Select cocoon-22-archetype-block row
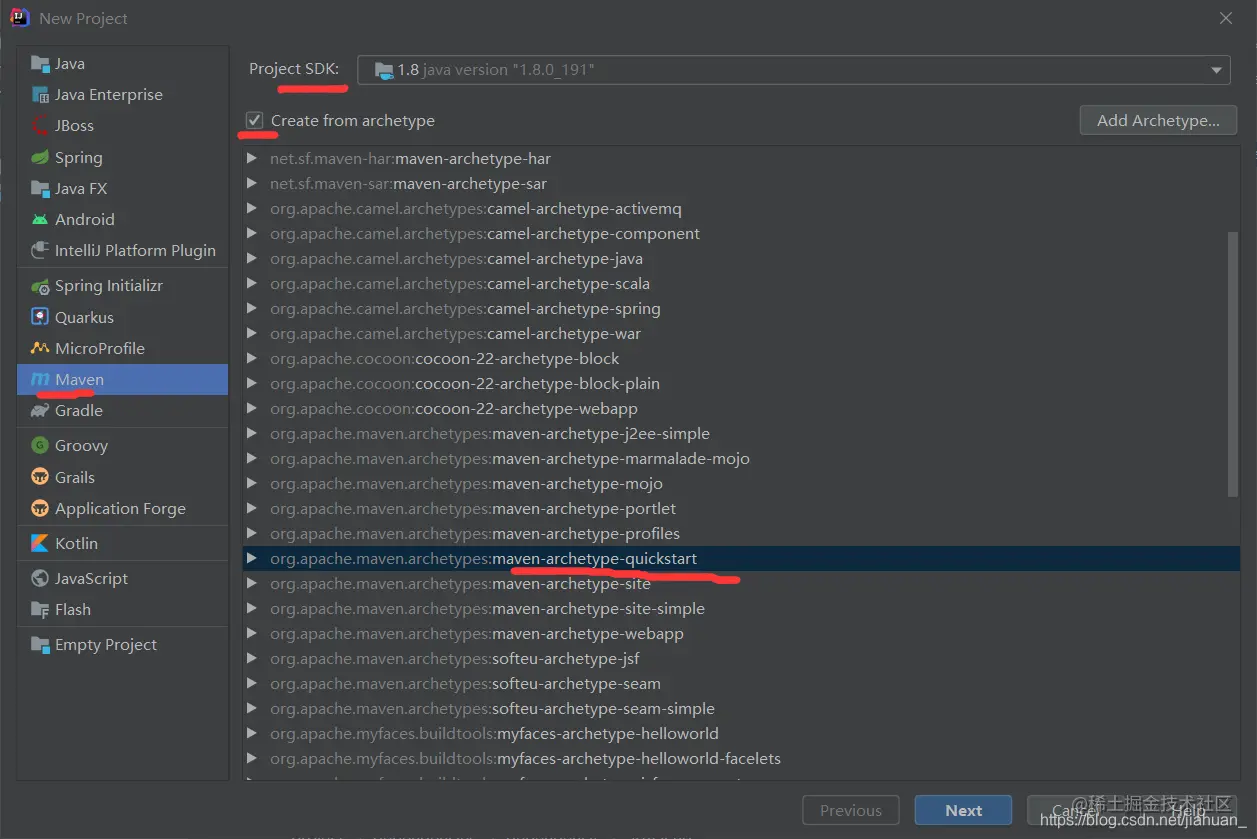This screenshot has width=1257, height=839. (741, 358)
